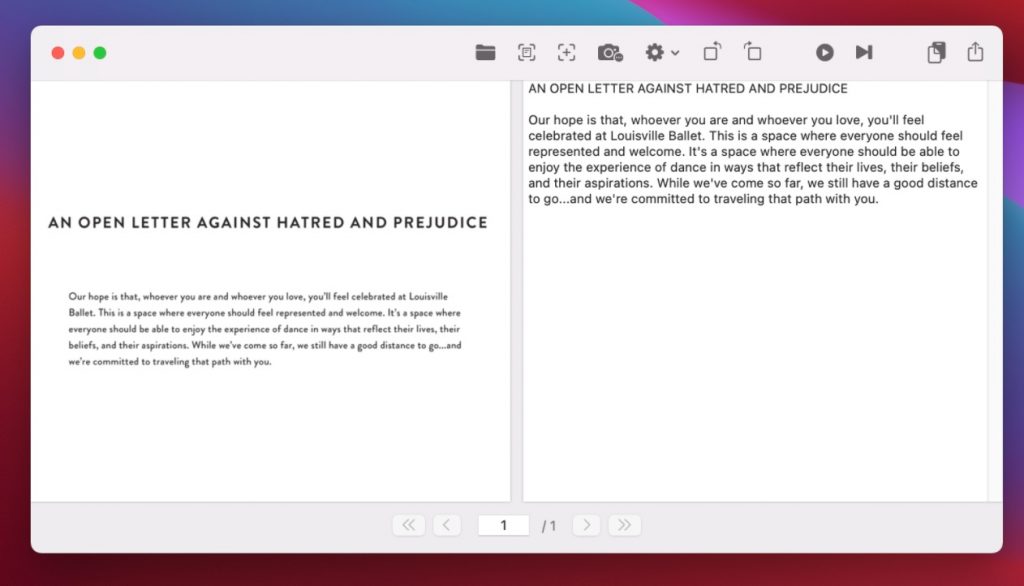Maximize the window with green button
The height and width of the screenshot is (586, 1024).
coord(100,53)
